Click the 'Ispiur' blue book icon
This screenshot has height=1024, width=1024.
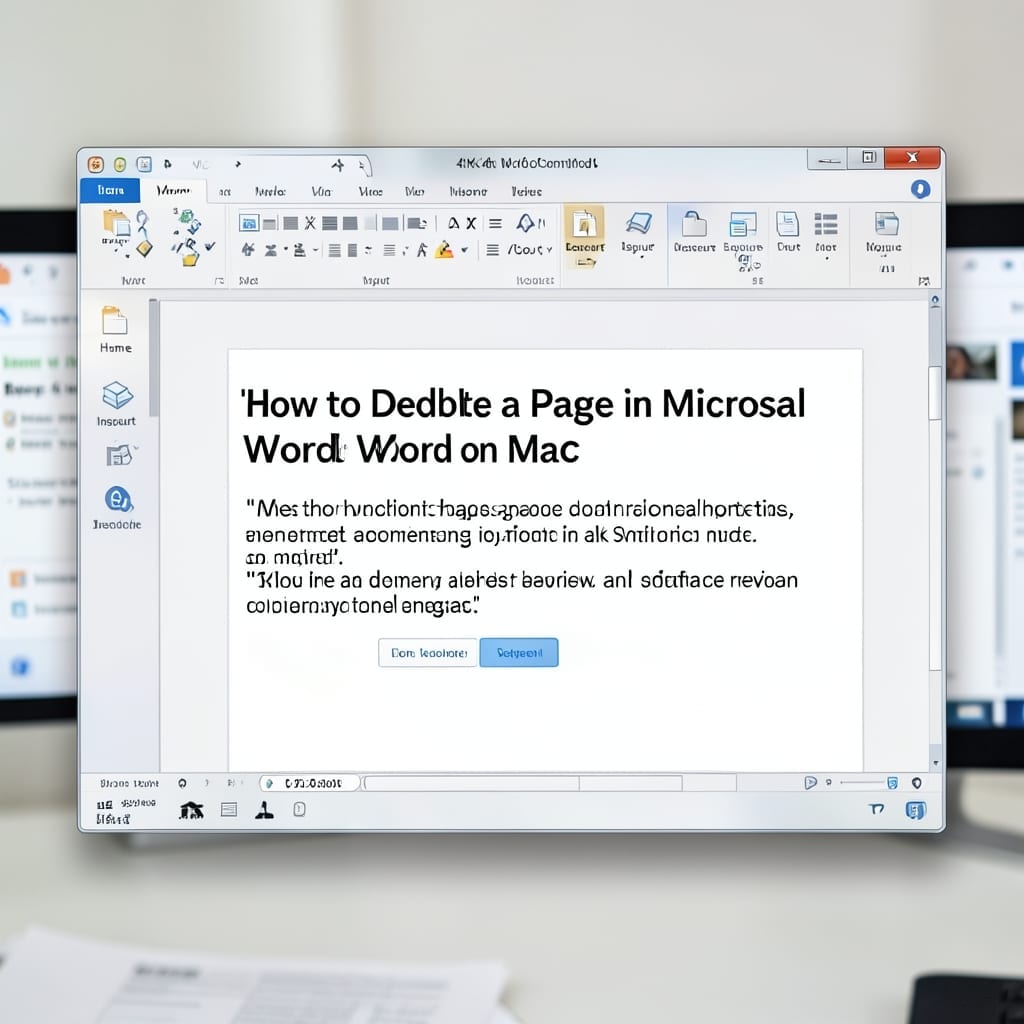(638, 223)
